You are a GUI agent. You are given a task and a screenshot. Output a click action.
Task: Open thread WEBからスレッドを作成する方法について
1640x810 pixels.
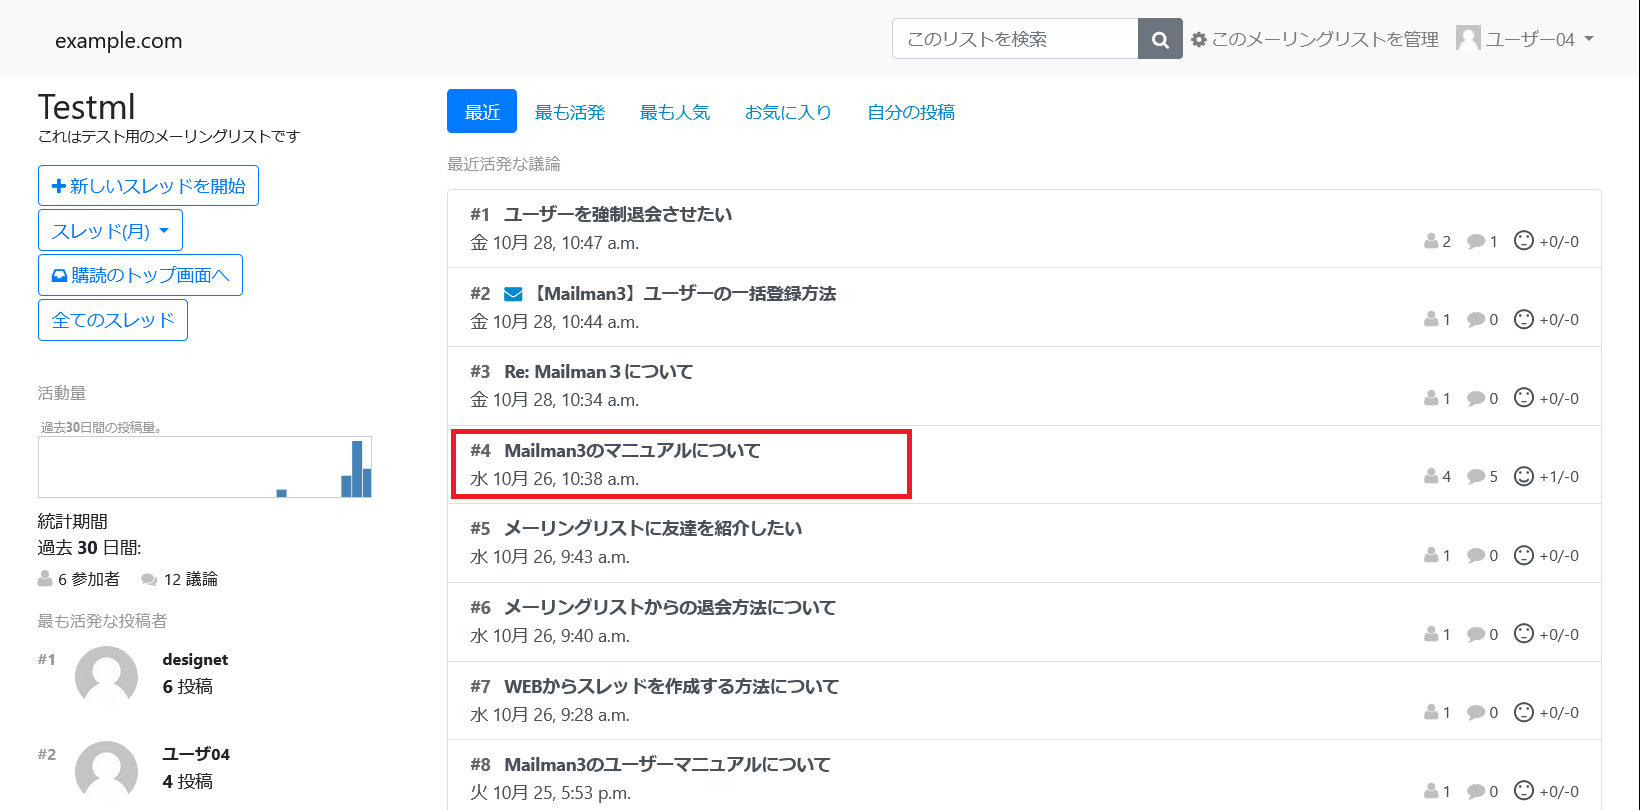(672, 686)
